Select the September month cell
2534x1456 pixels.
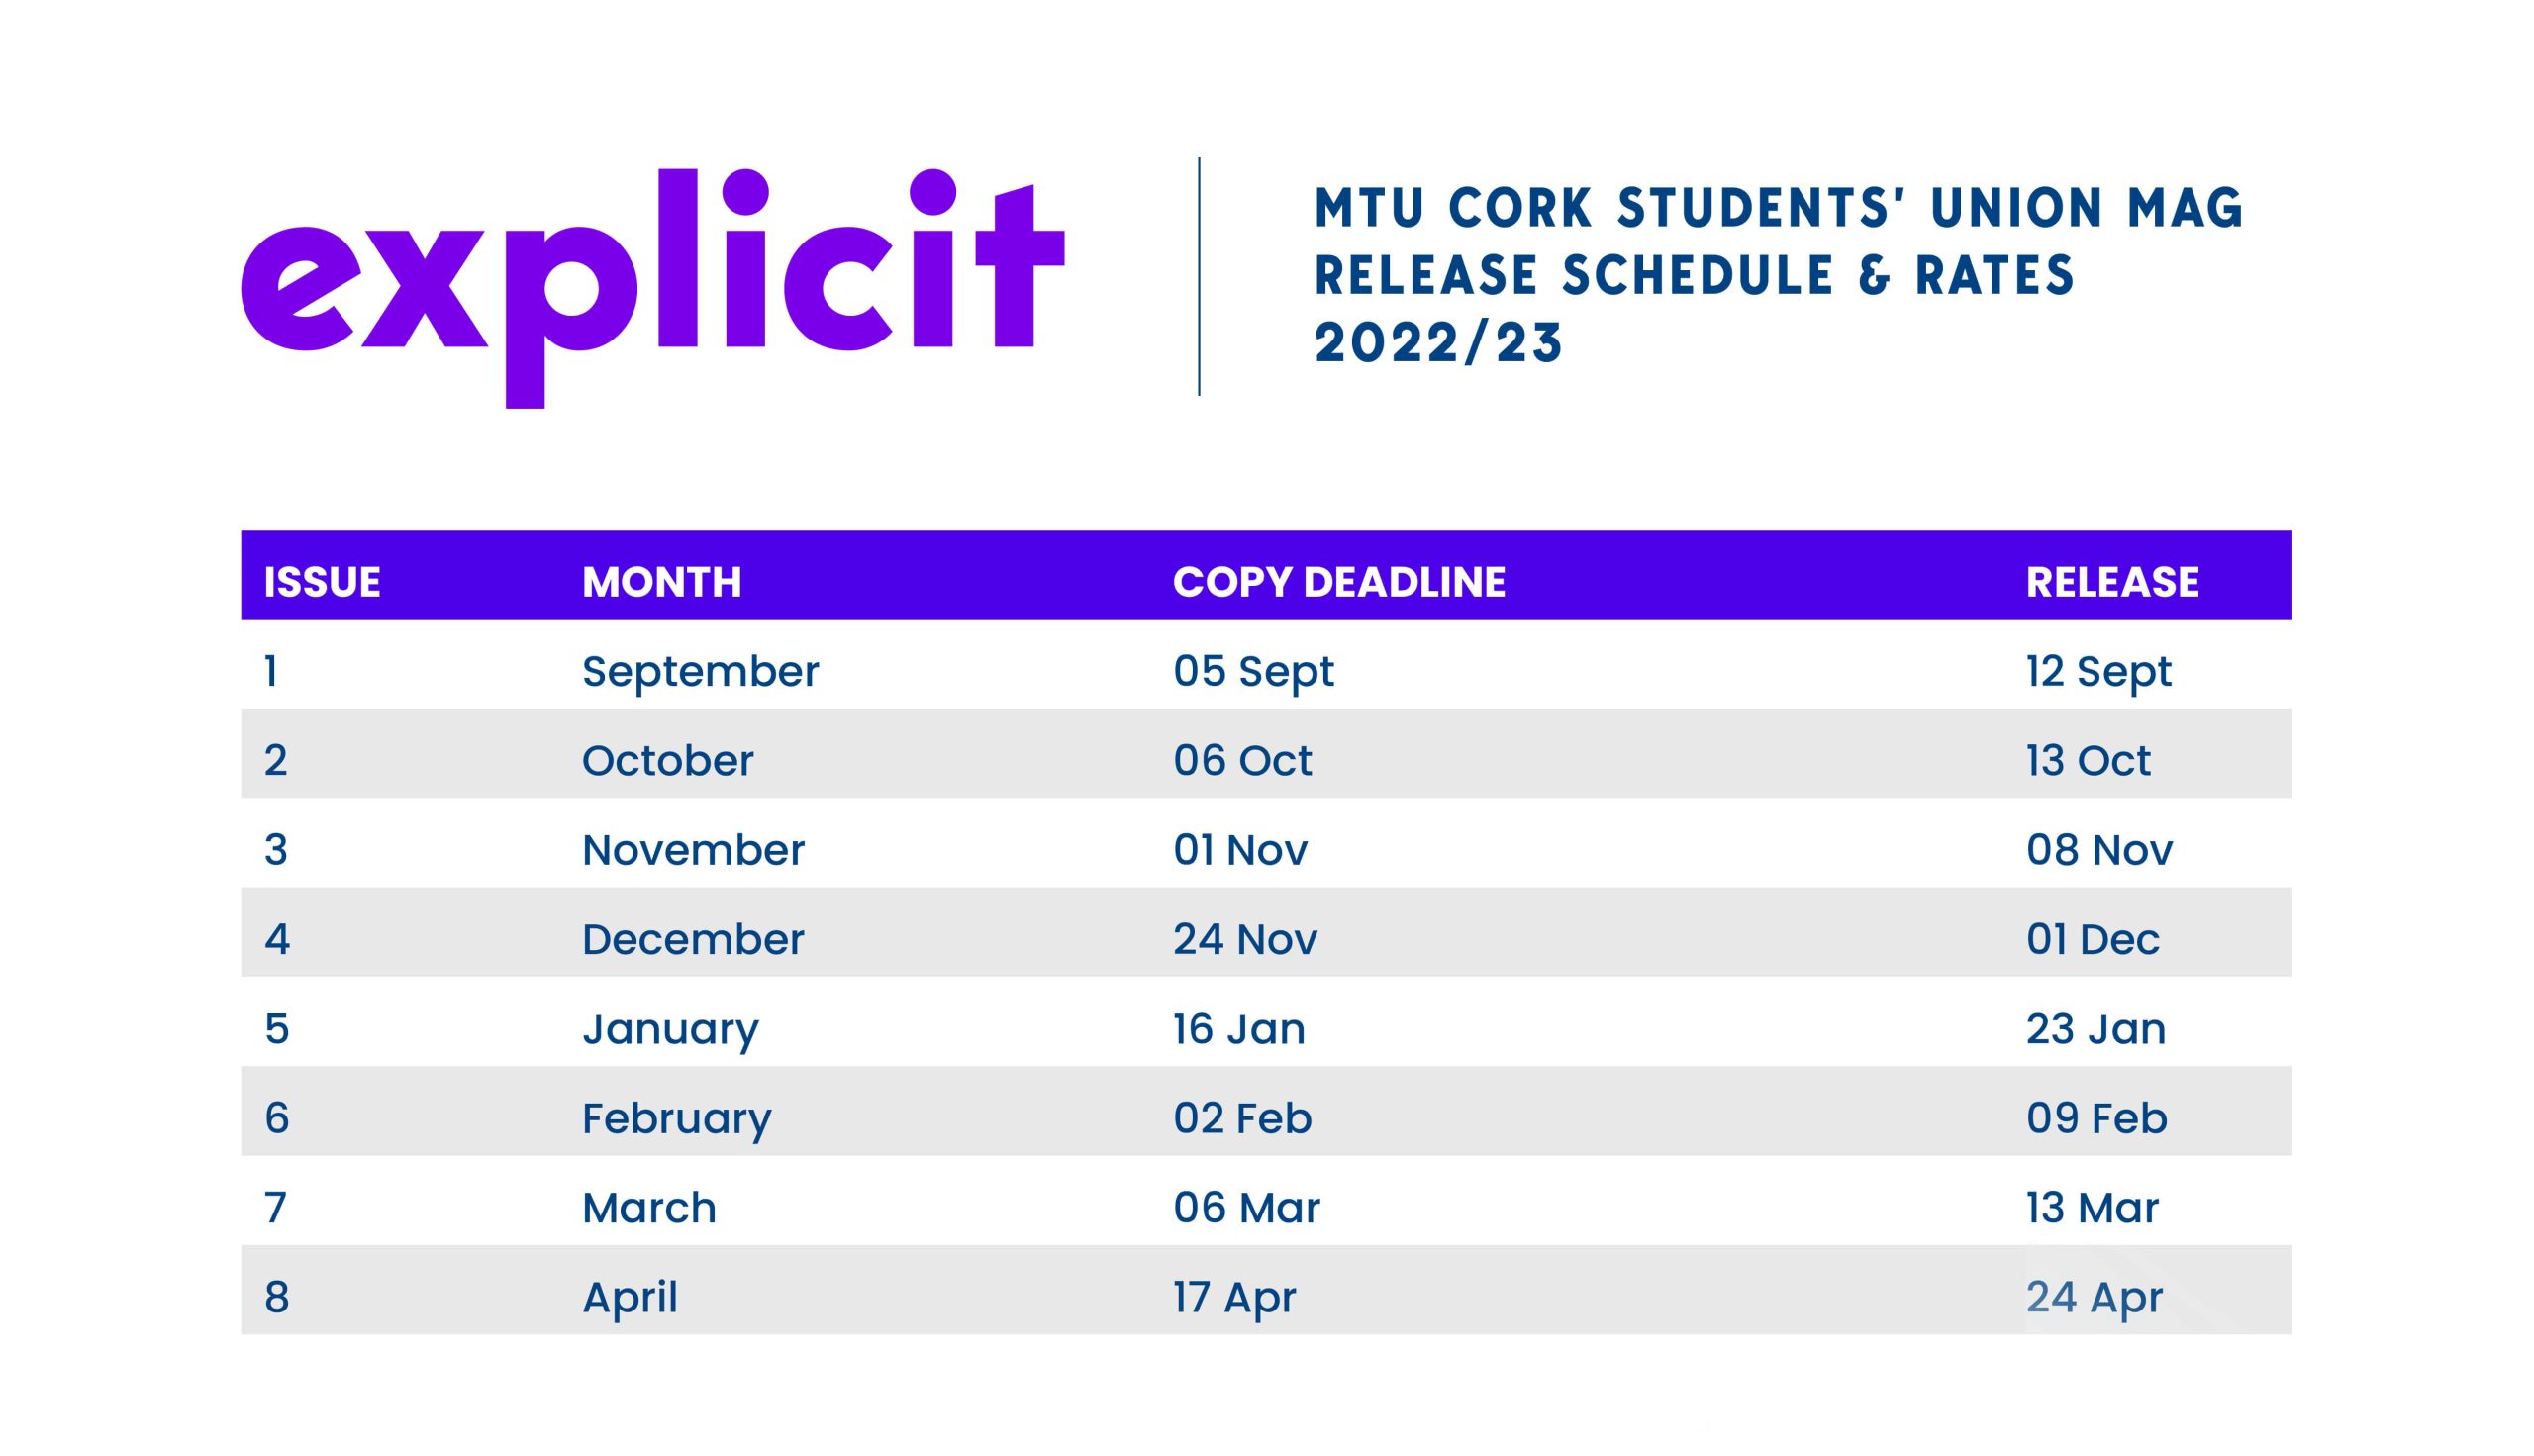tap(700, 672)
